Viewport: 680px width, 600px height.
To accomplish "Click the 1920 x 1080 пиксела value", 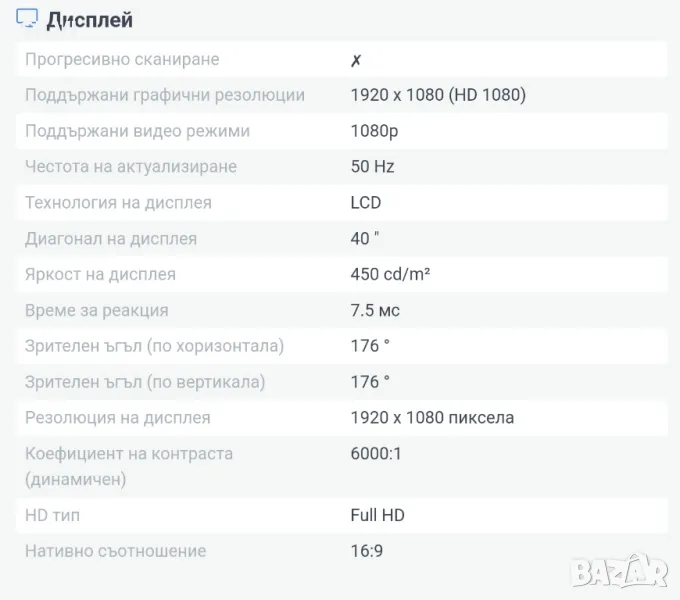I will tap(432, 417).
